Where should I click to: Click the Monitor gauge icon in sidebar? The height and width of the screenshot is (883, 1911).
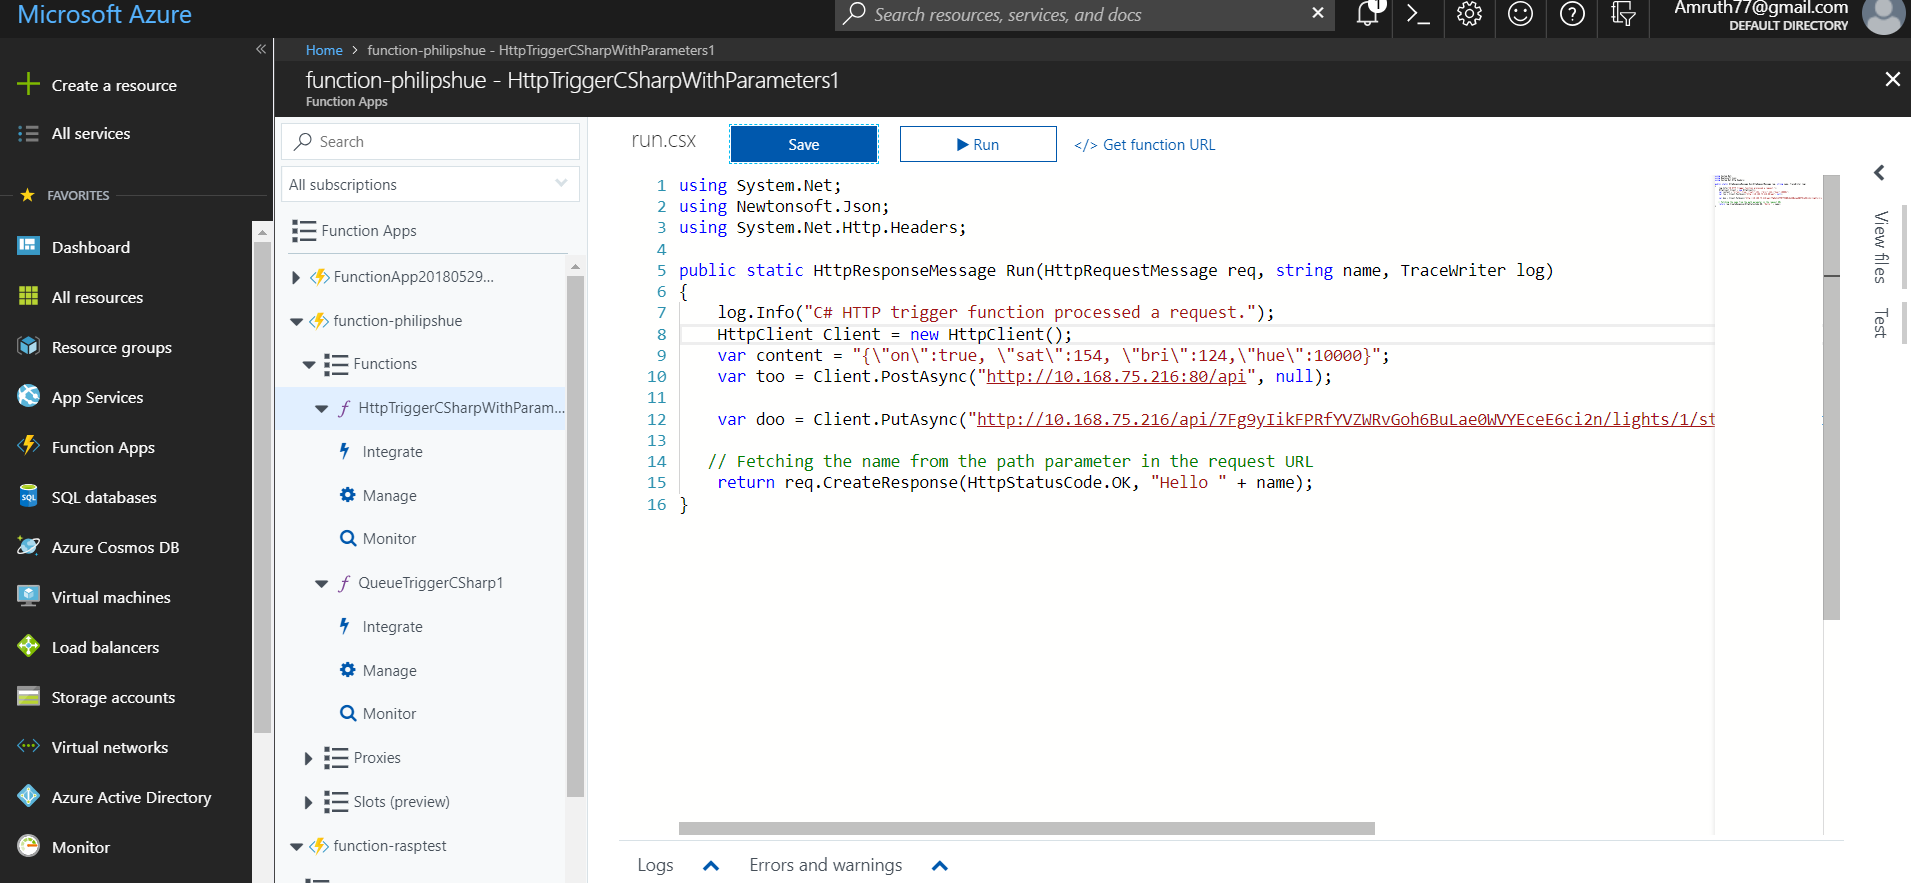tap(28, 846)
